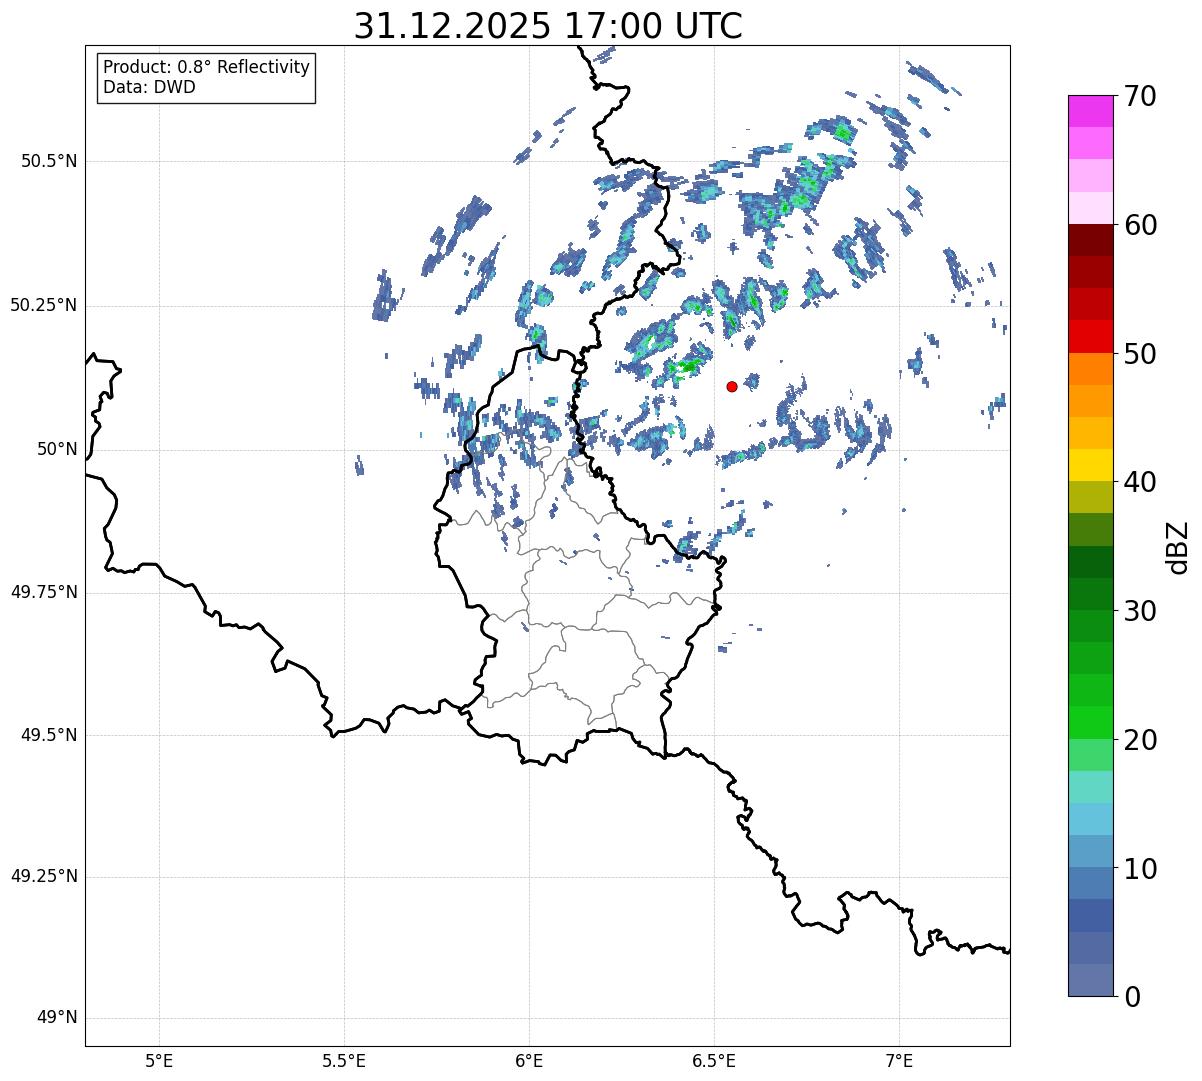Click the '50°N' latitude label

(57, 449)
